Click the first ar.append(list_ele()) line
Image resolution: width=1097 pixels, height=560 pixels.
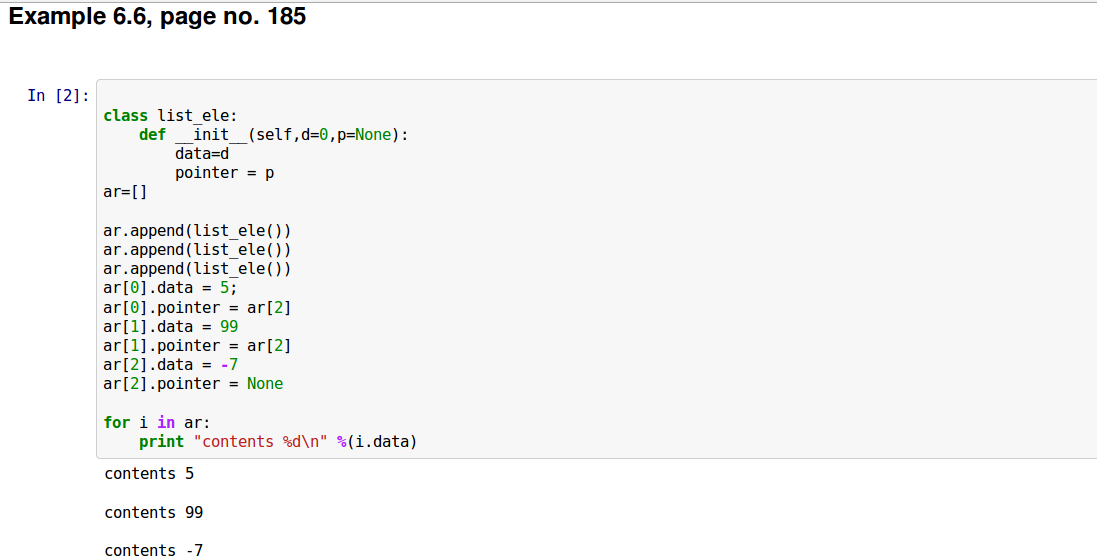coord(197,231)
